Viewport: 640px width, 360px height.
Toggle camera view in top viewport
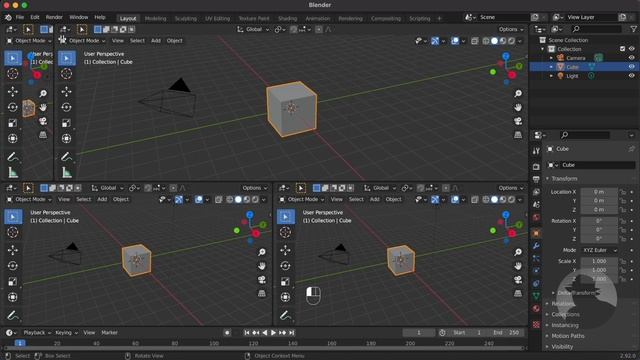[518, 121]
